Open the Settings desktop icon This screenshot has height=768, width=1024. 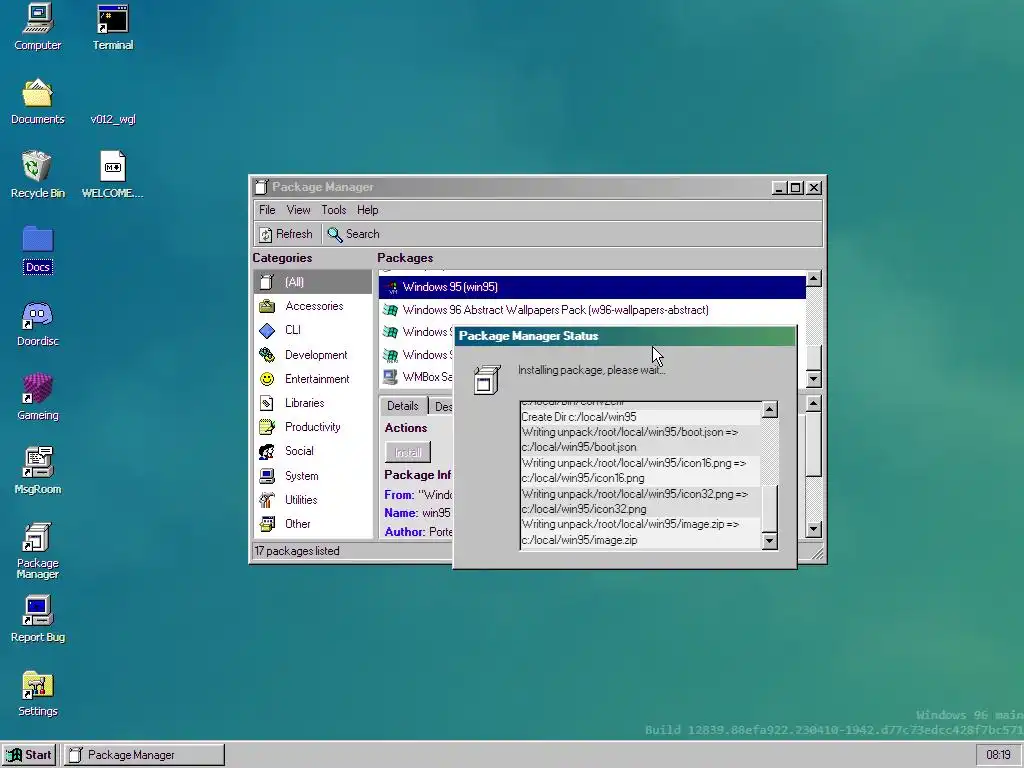pos(37,694)
